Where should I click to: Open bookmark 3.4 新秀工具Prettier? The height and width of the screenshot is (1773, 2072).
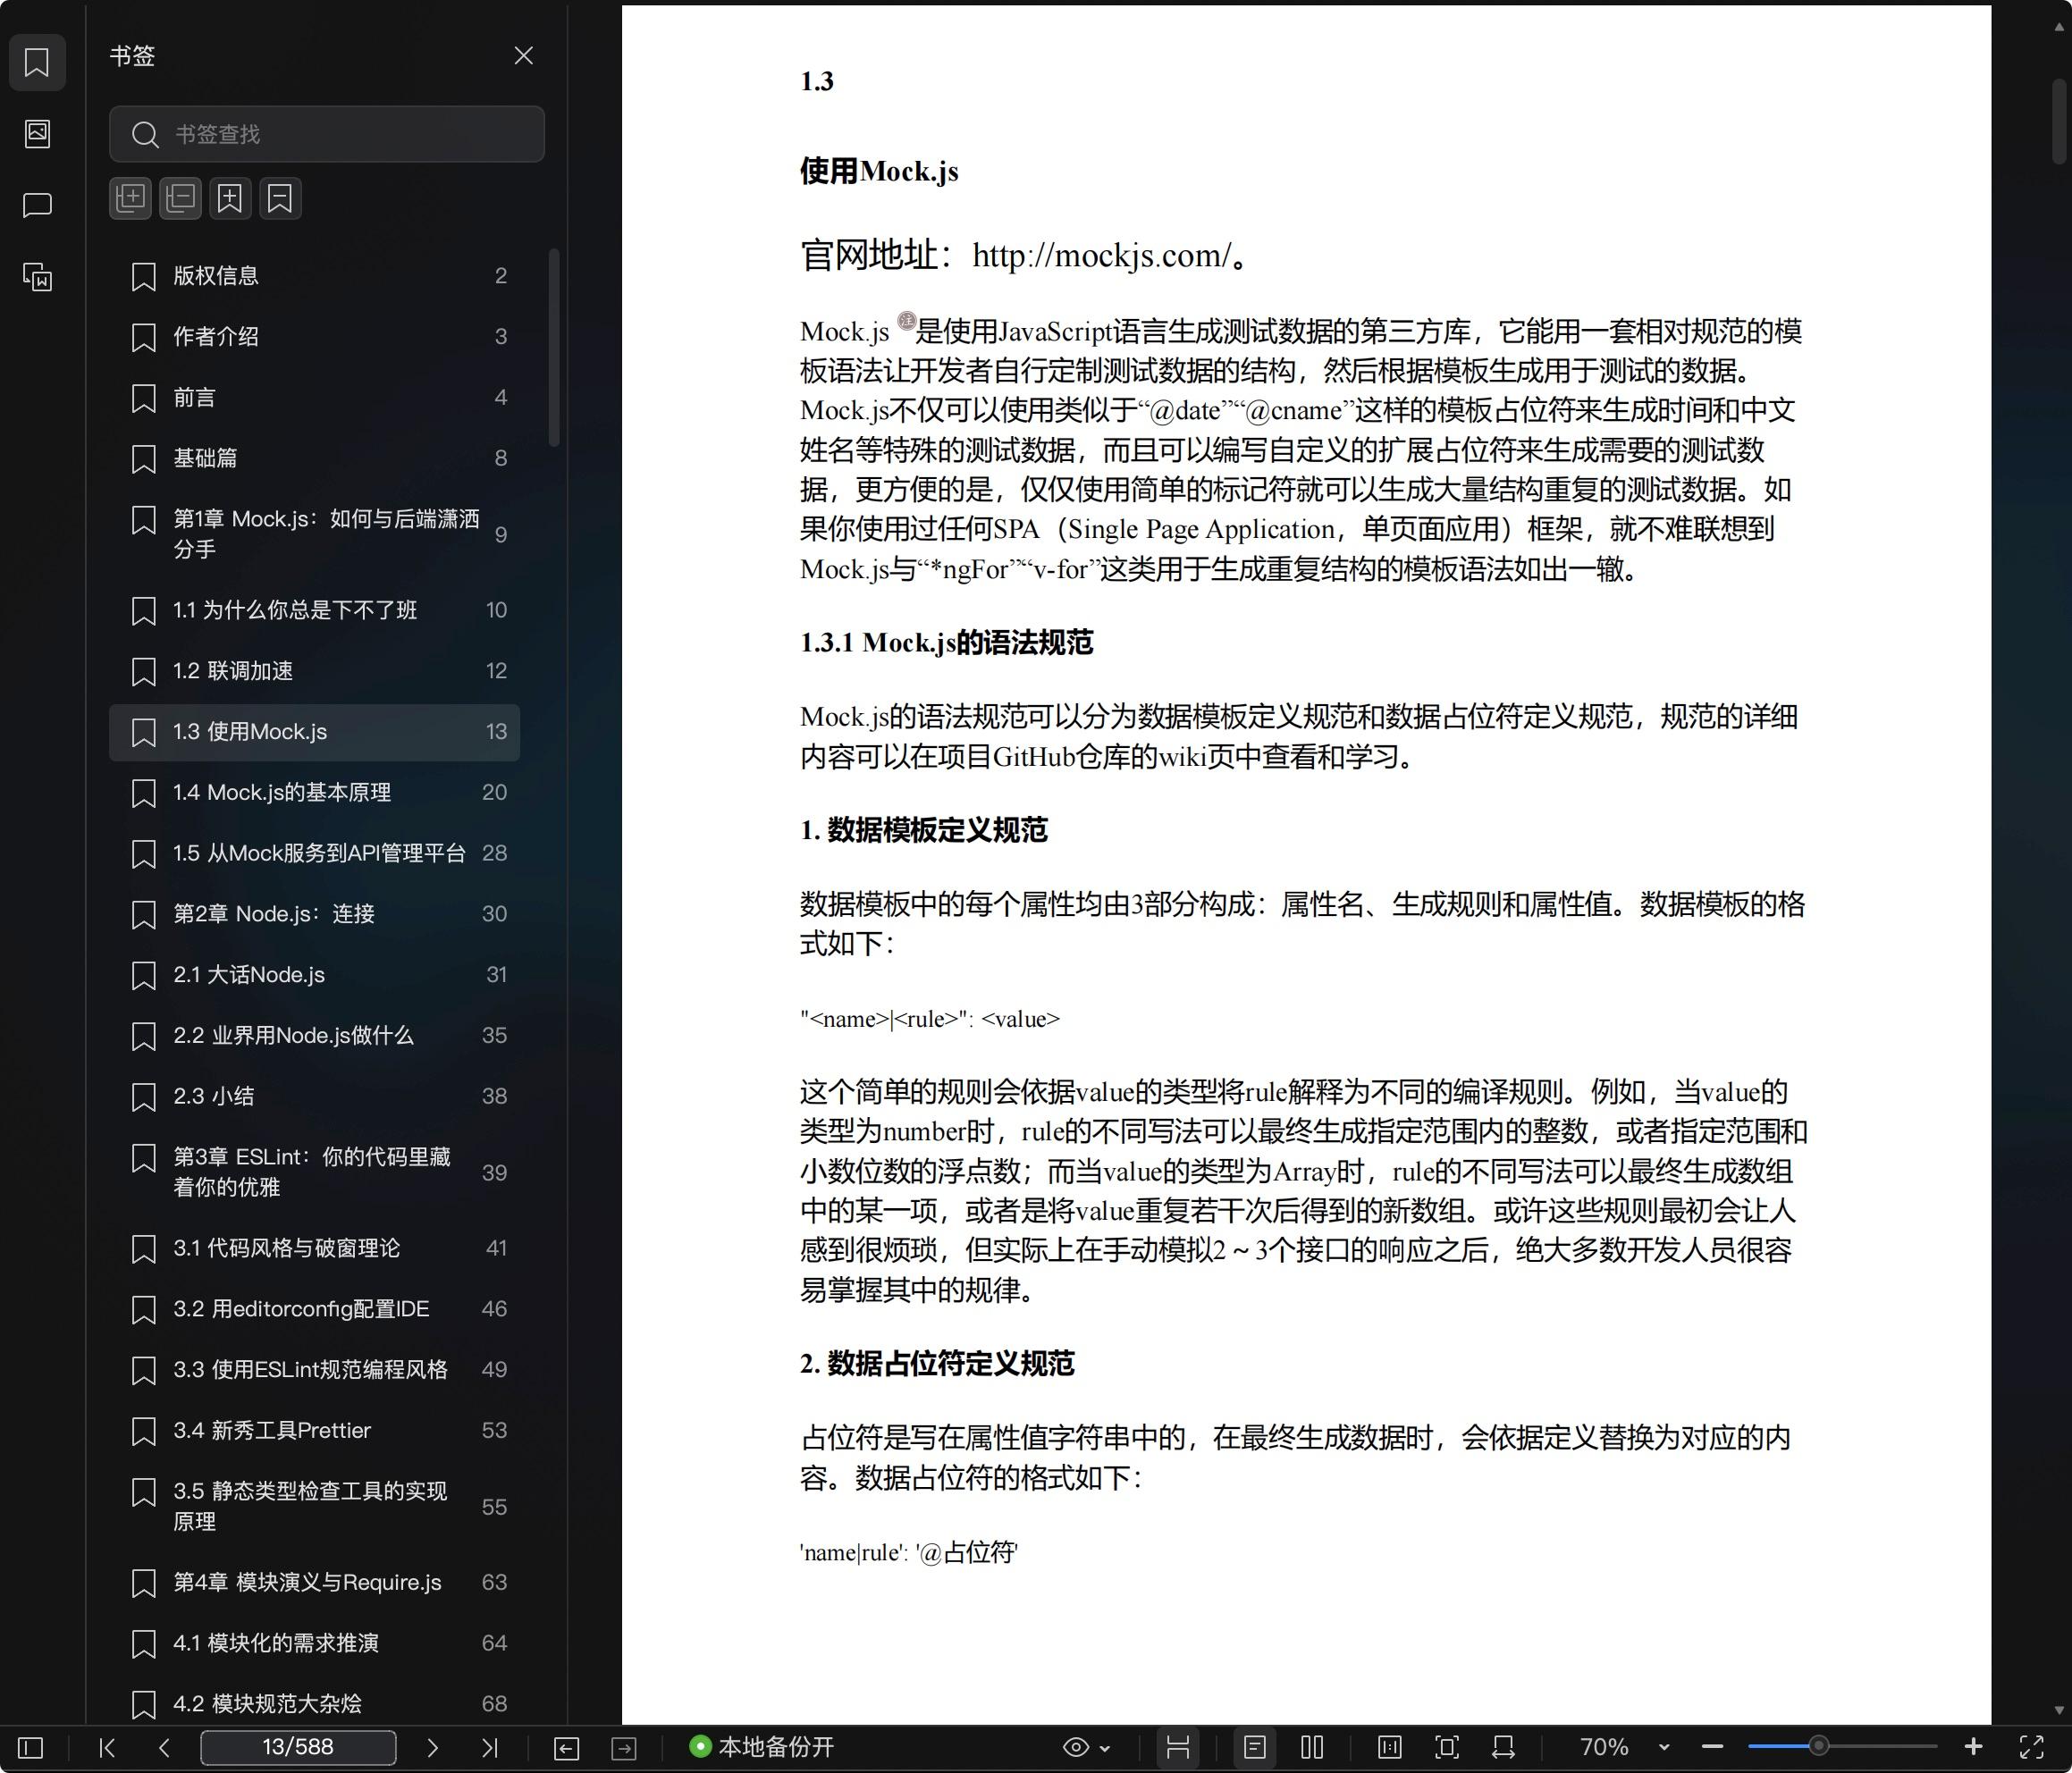315,1430
